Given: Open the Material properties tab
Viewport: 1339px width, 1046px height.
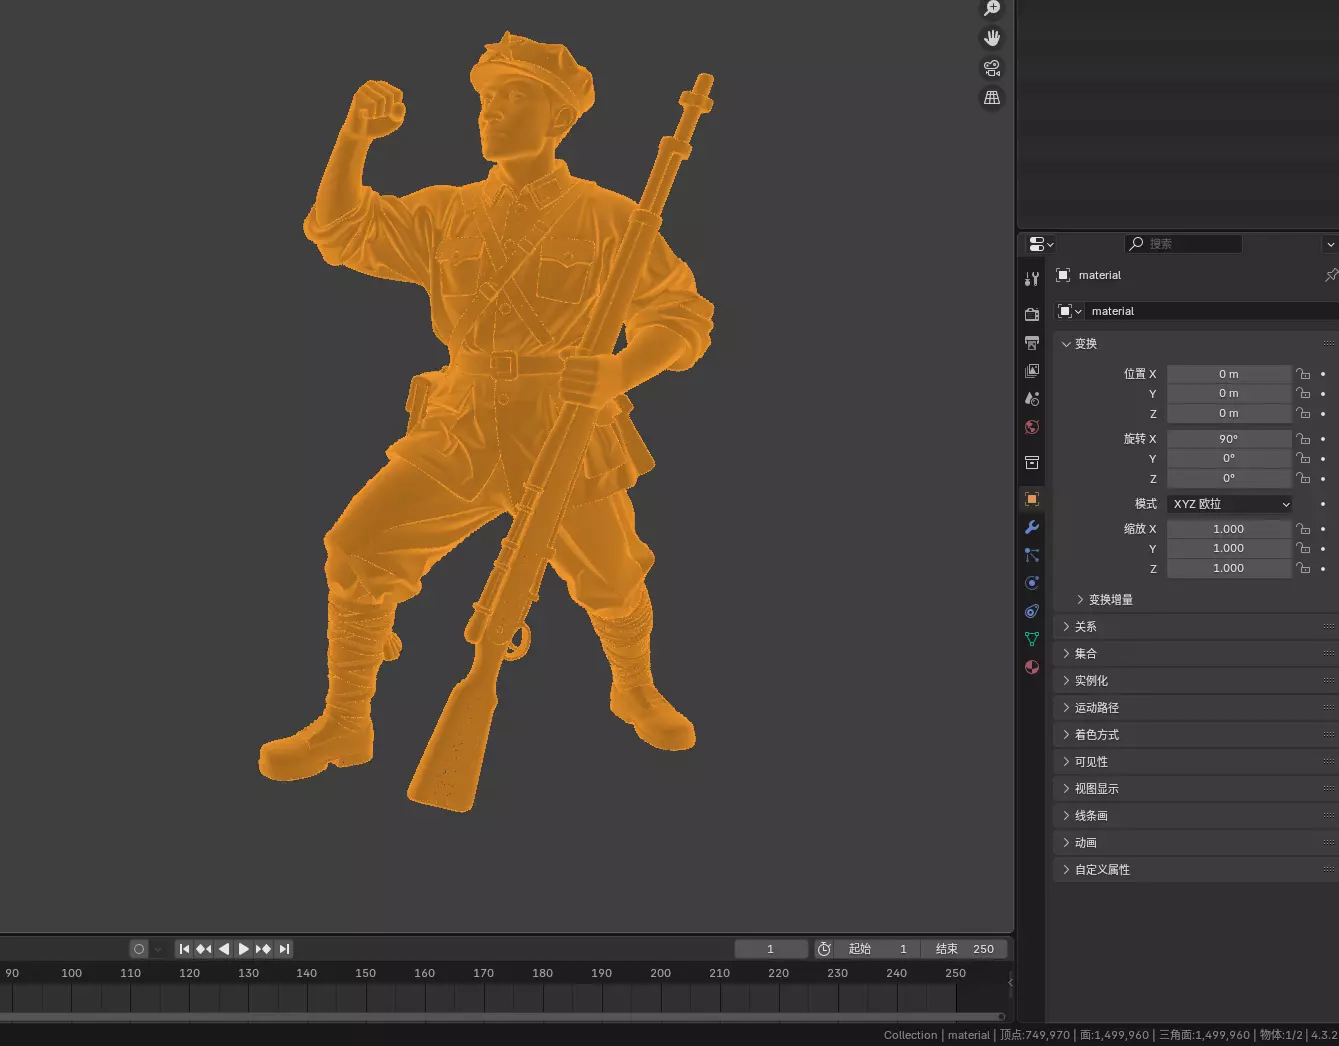Looking at the screenshot, I should (1032, 667).
